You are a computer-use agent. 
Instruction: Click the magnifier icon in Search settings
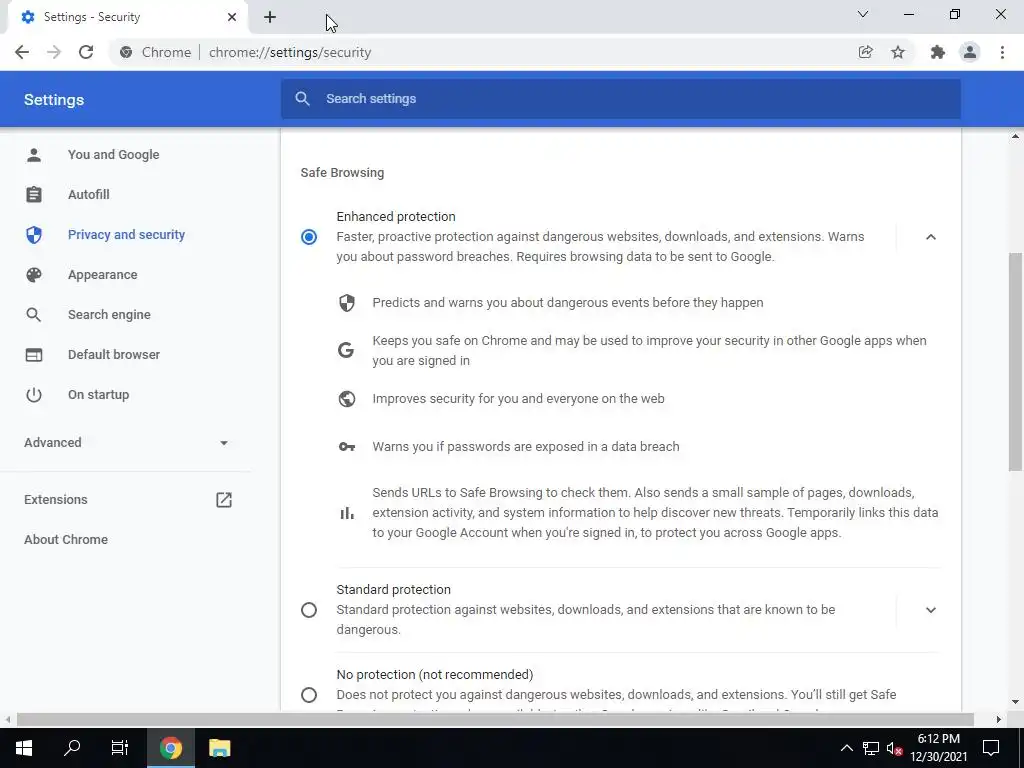pyautogui.click(x=302, y=99)
